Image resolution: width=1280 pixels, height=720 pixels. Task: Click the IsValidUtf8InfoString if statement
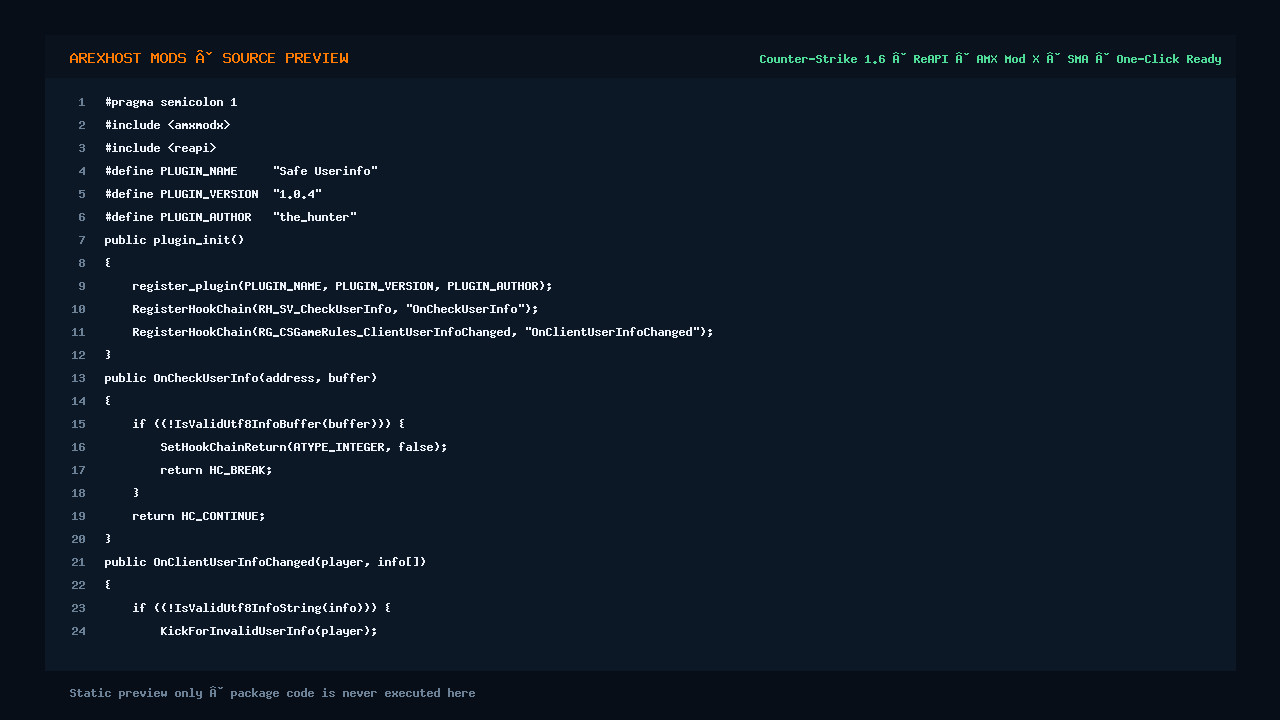click(261, 608)
